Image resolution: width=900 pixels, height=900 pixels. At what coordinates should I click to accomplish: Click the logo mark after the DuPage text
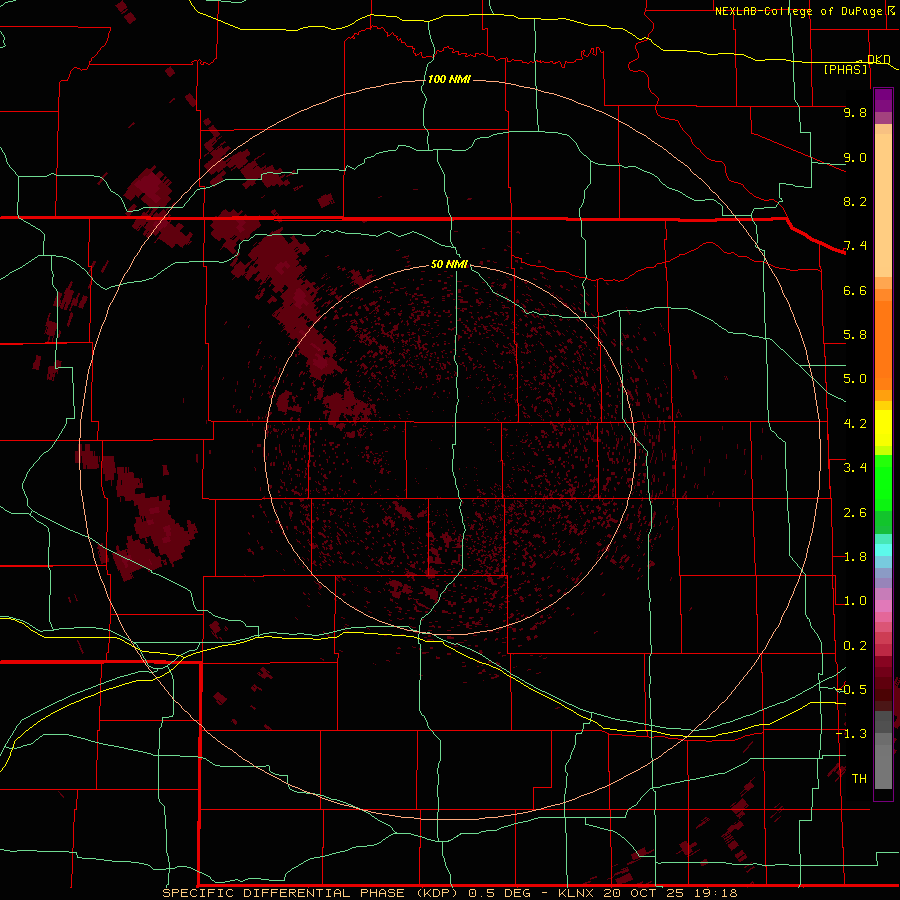[891, 10]
